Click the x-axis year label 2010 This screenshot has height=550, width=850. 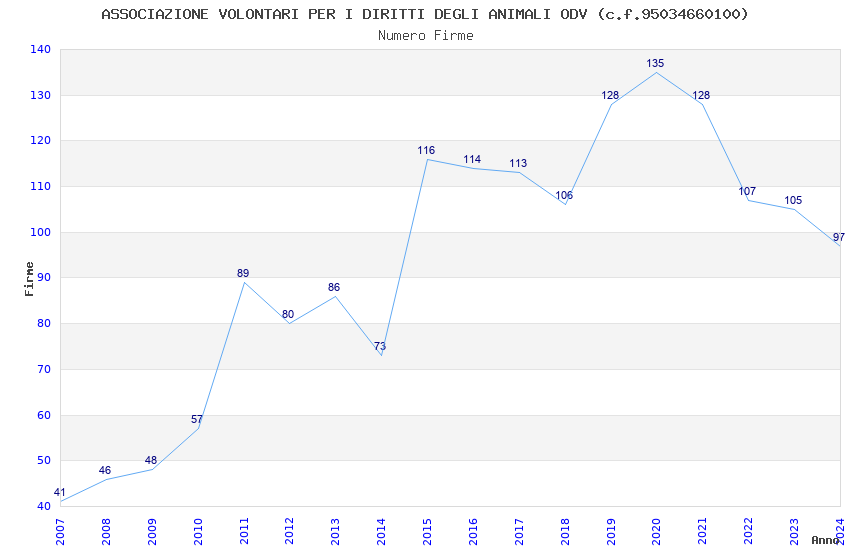pyautogui.click(x=198, y=532)
